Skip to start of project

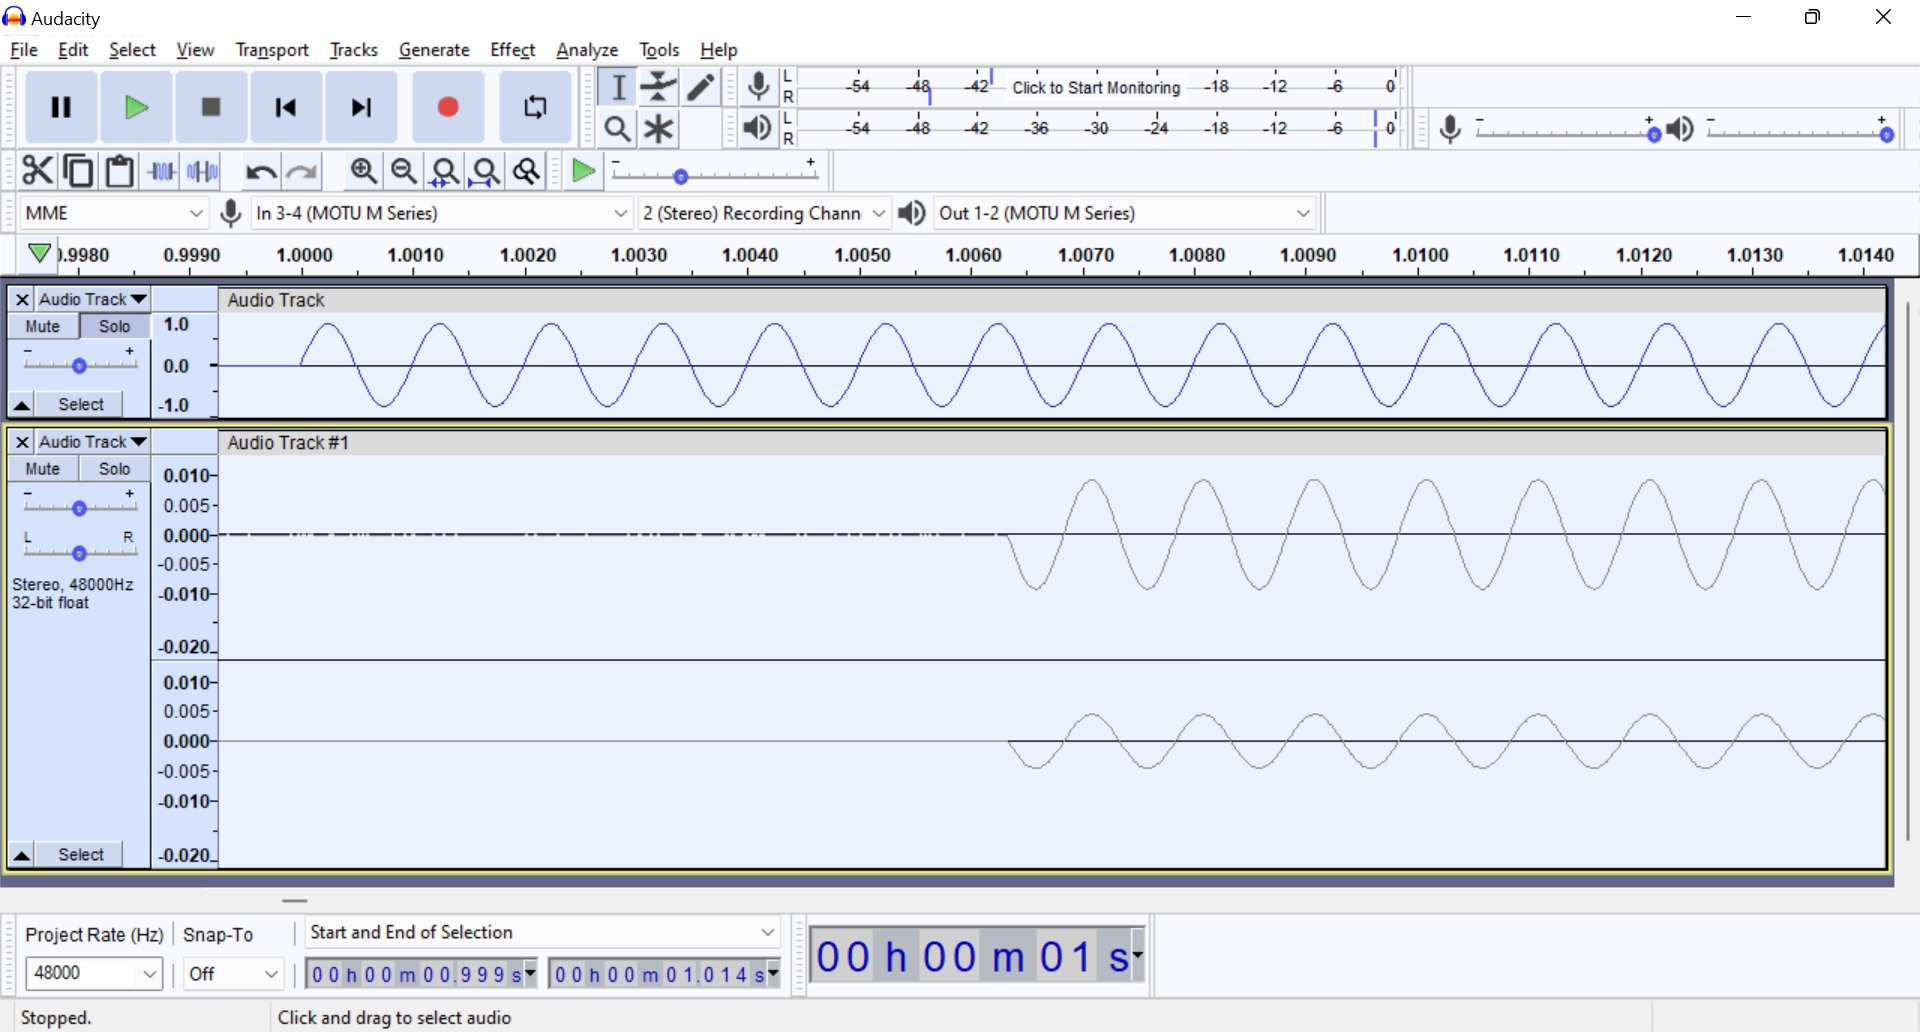[x=286, y=107]
